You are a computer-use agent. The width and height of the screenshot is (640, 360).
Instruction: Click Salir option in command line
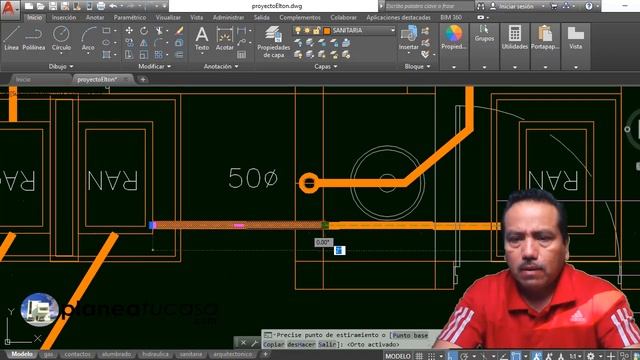(327, 344)
